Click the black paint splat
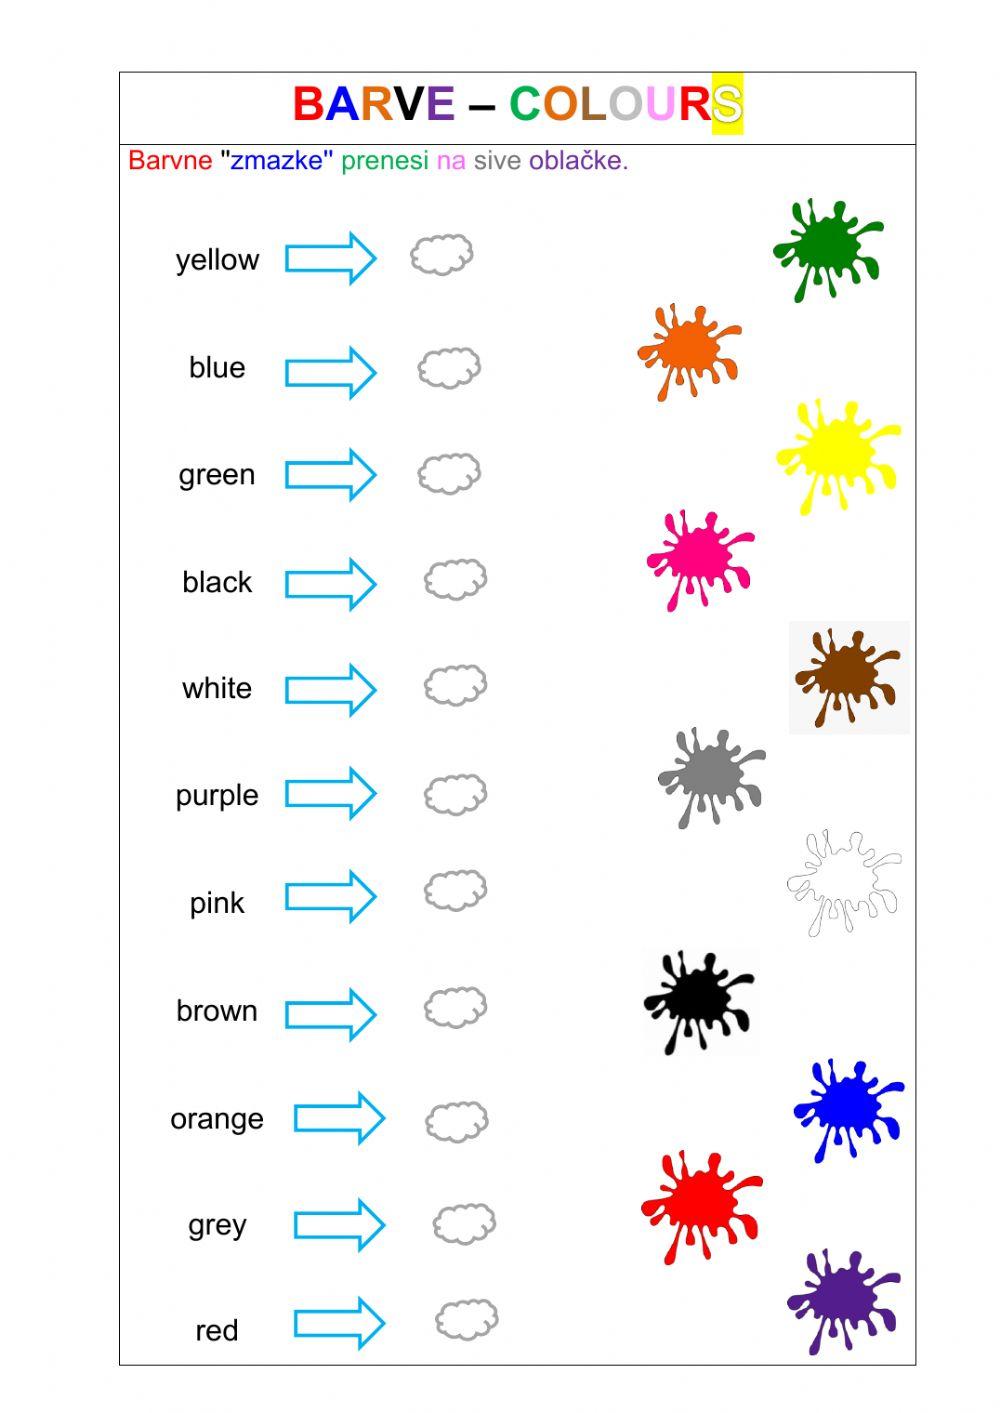The width and height of the screenshot is (1000, 1413). click(697, 999)
